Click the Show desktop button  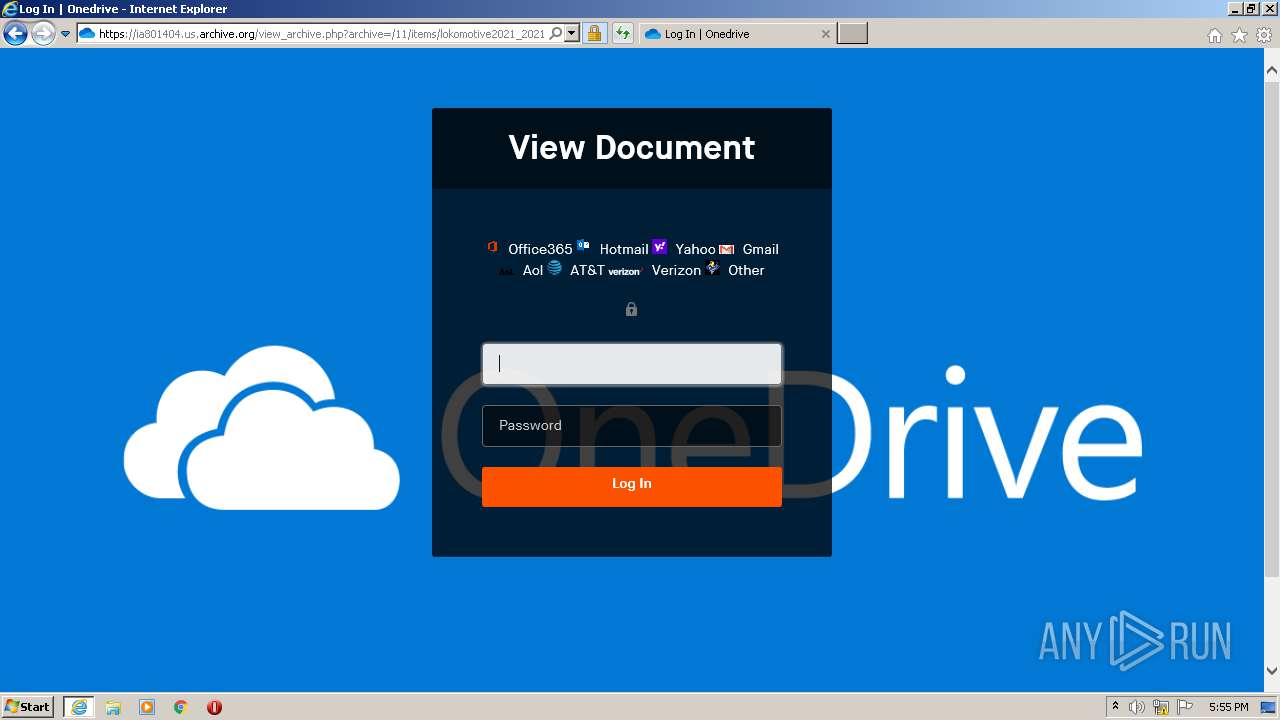[1269, 707]
